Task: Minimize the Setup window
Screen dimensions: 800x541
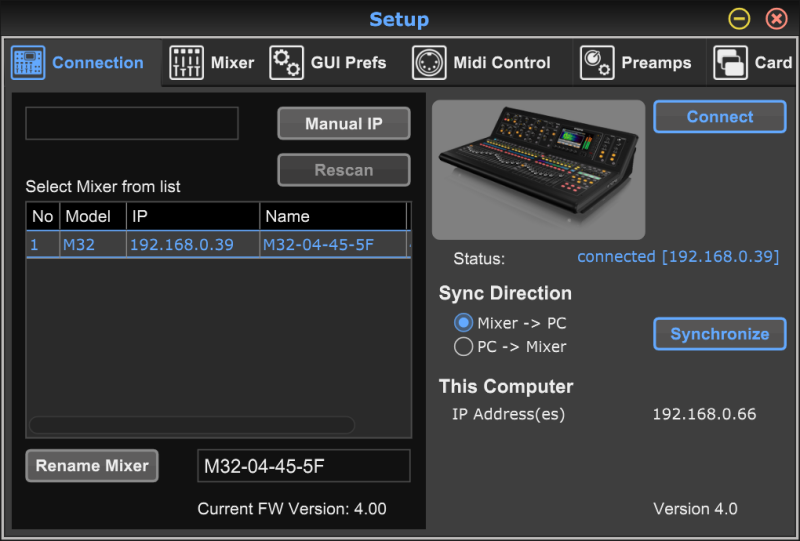Action: (x=739, y=19)
